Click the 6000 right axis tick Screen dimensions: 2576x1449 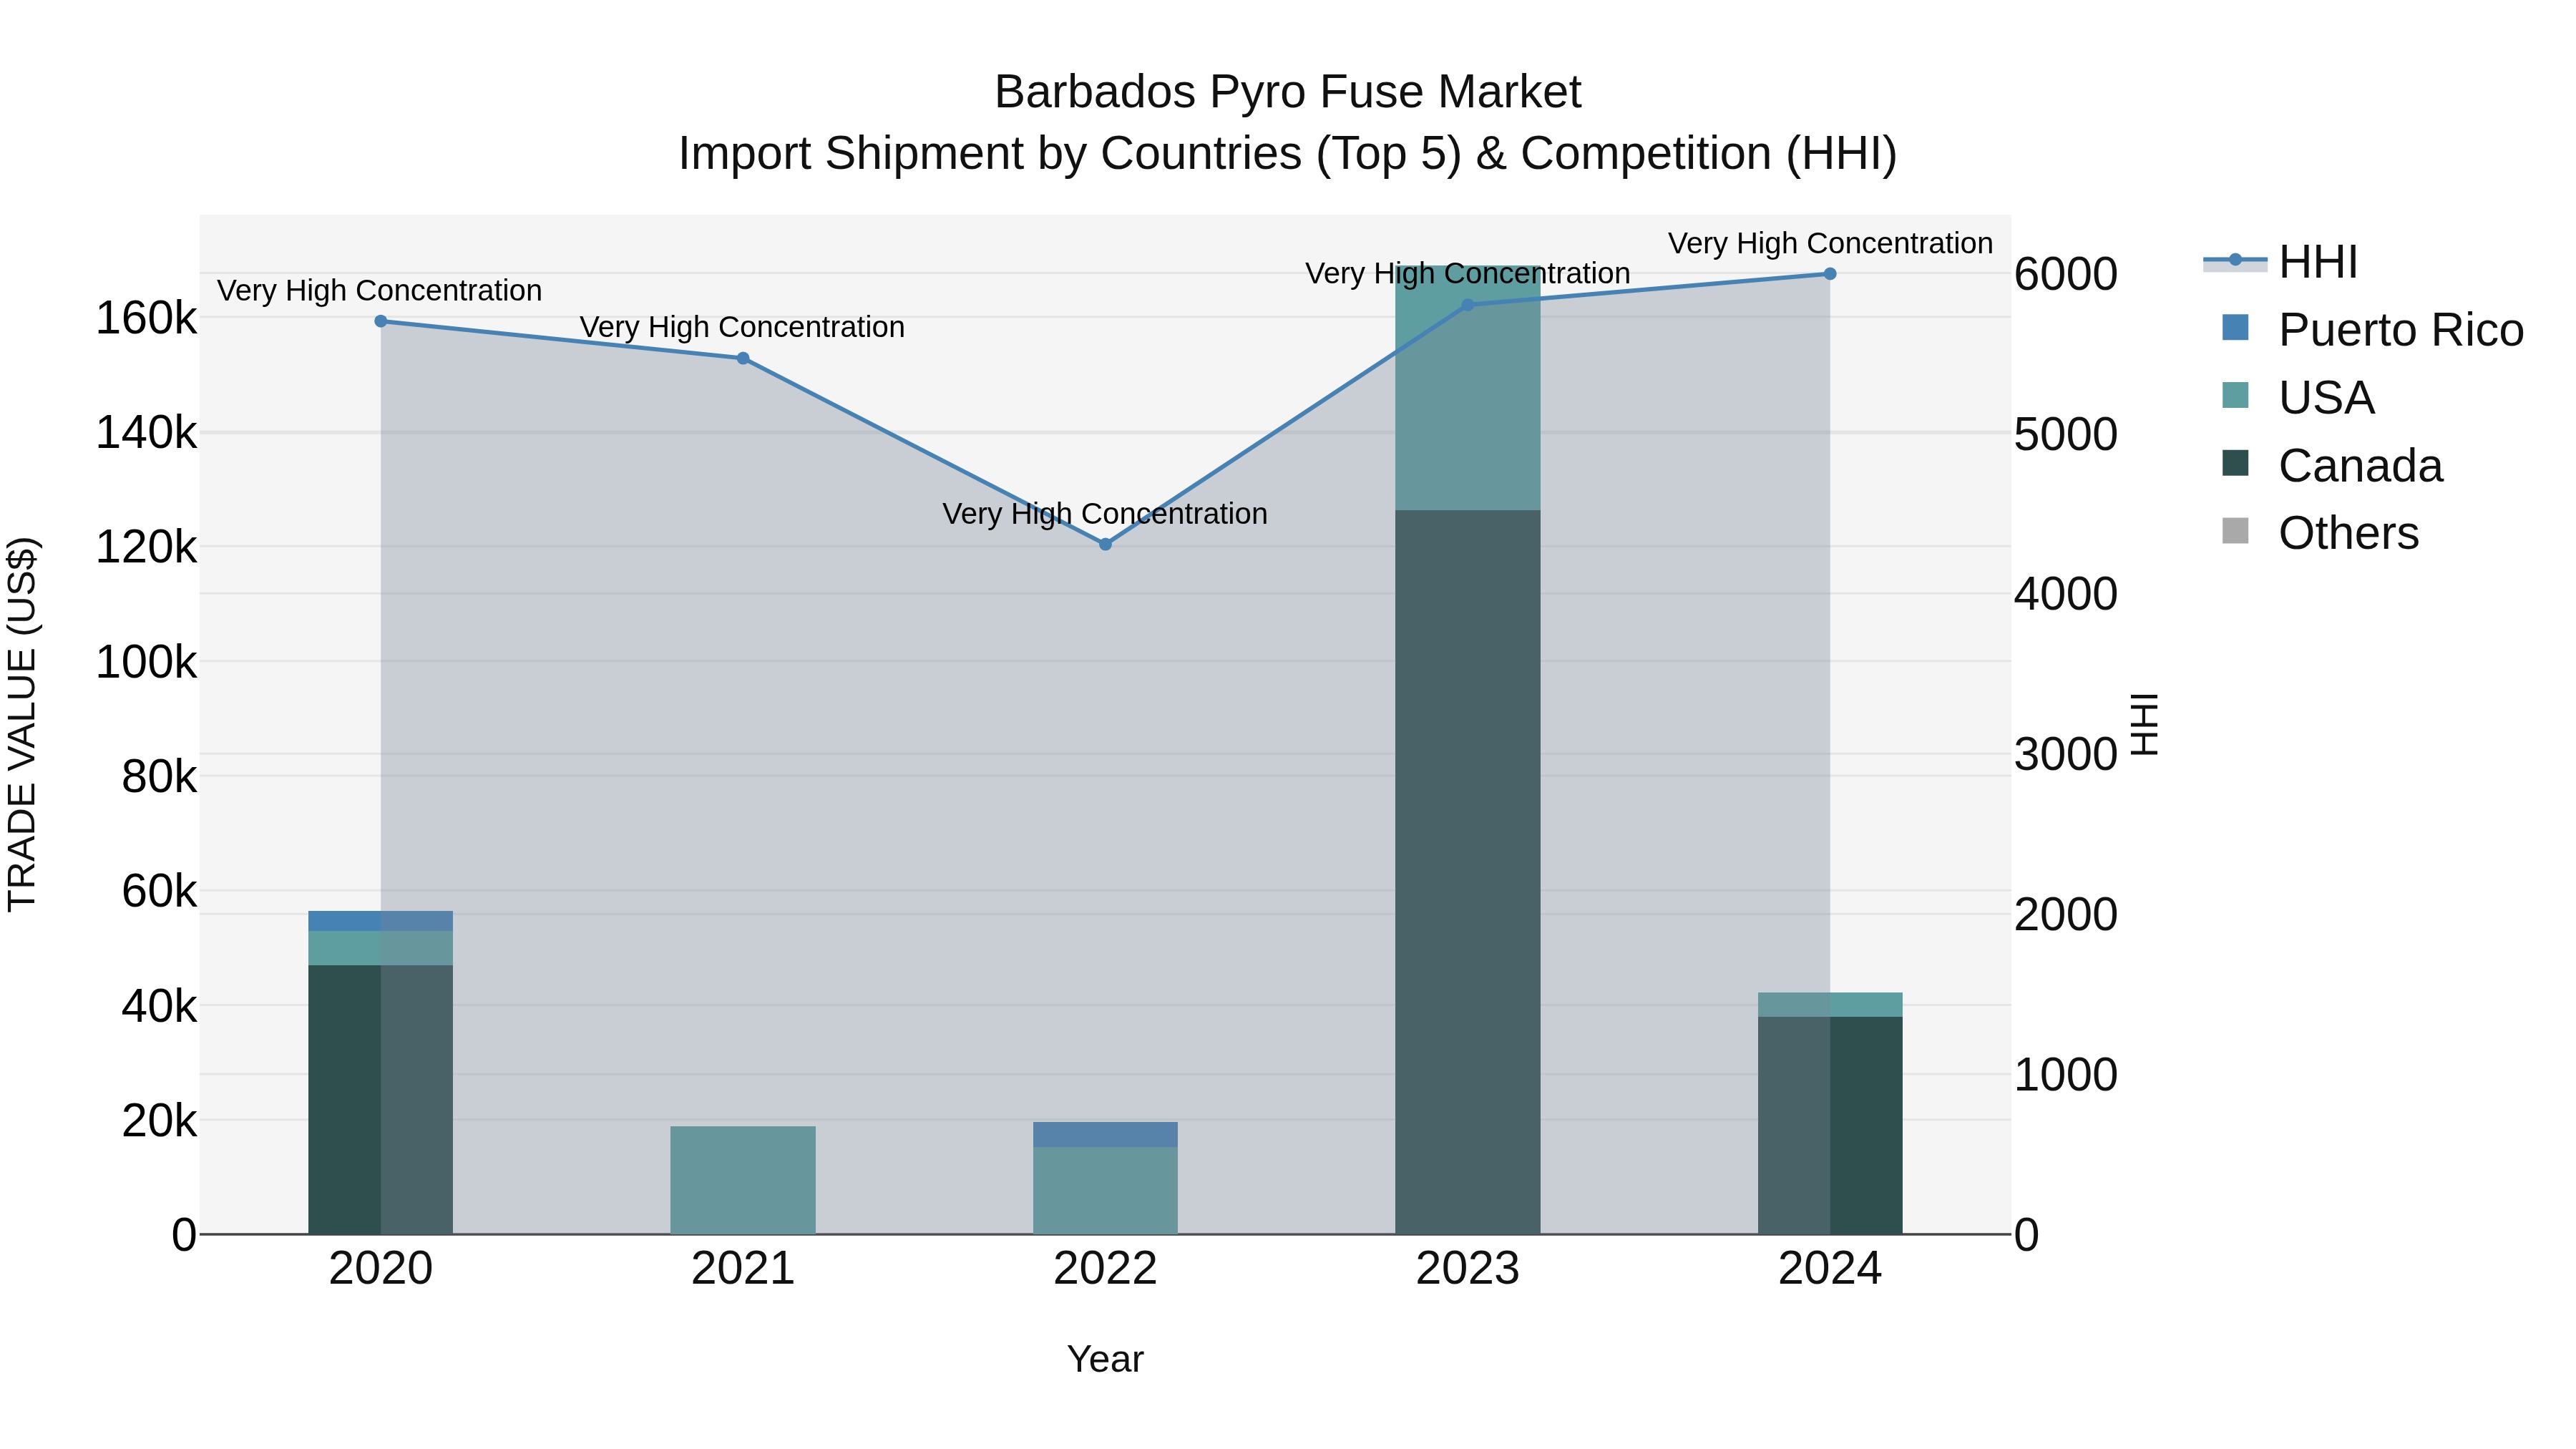[x=2066, y=274]
